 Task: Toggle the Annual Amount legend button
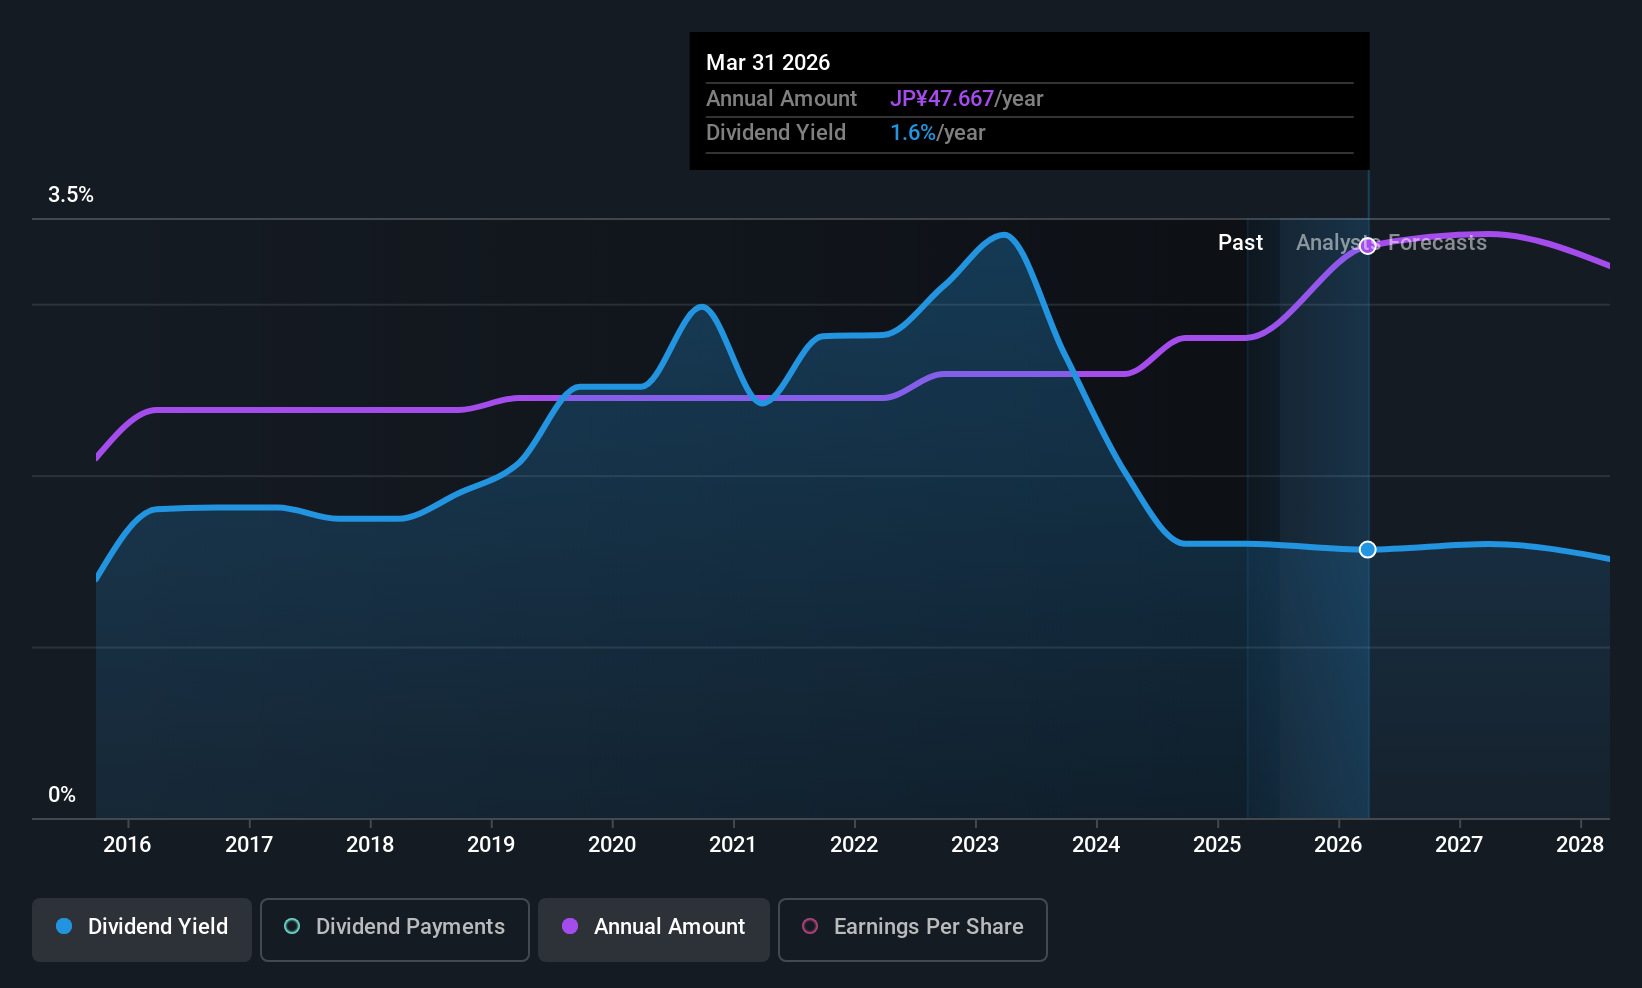pyautogui.click(x=654, y=930)
